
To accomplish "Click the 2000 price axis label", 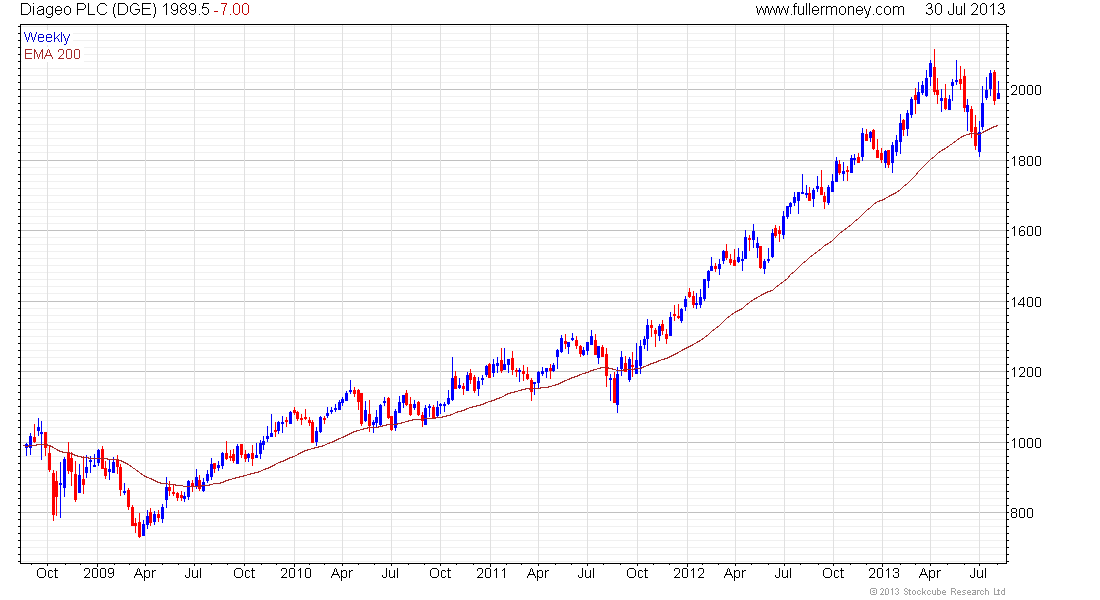I will pos(1026,91).
